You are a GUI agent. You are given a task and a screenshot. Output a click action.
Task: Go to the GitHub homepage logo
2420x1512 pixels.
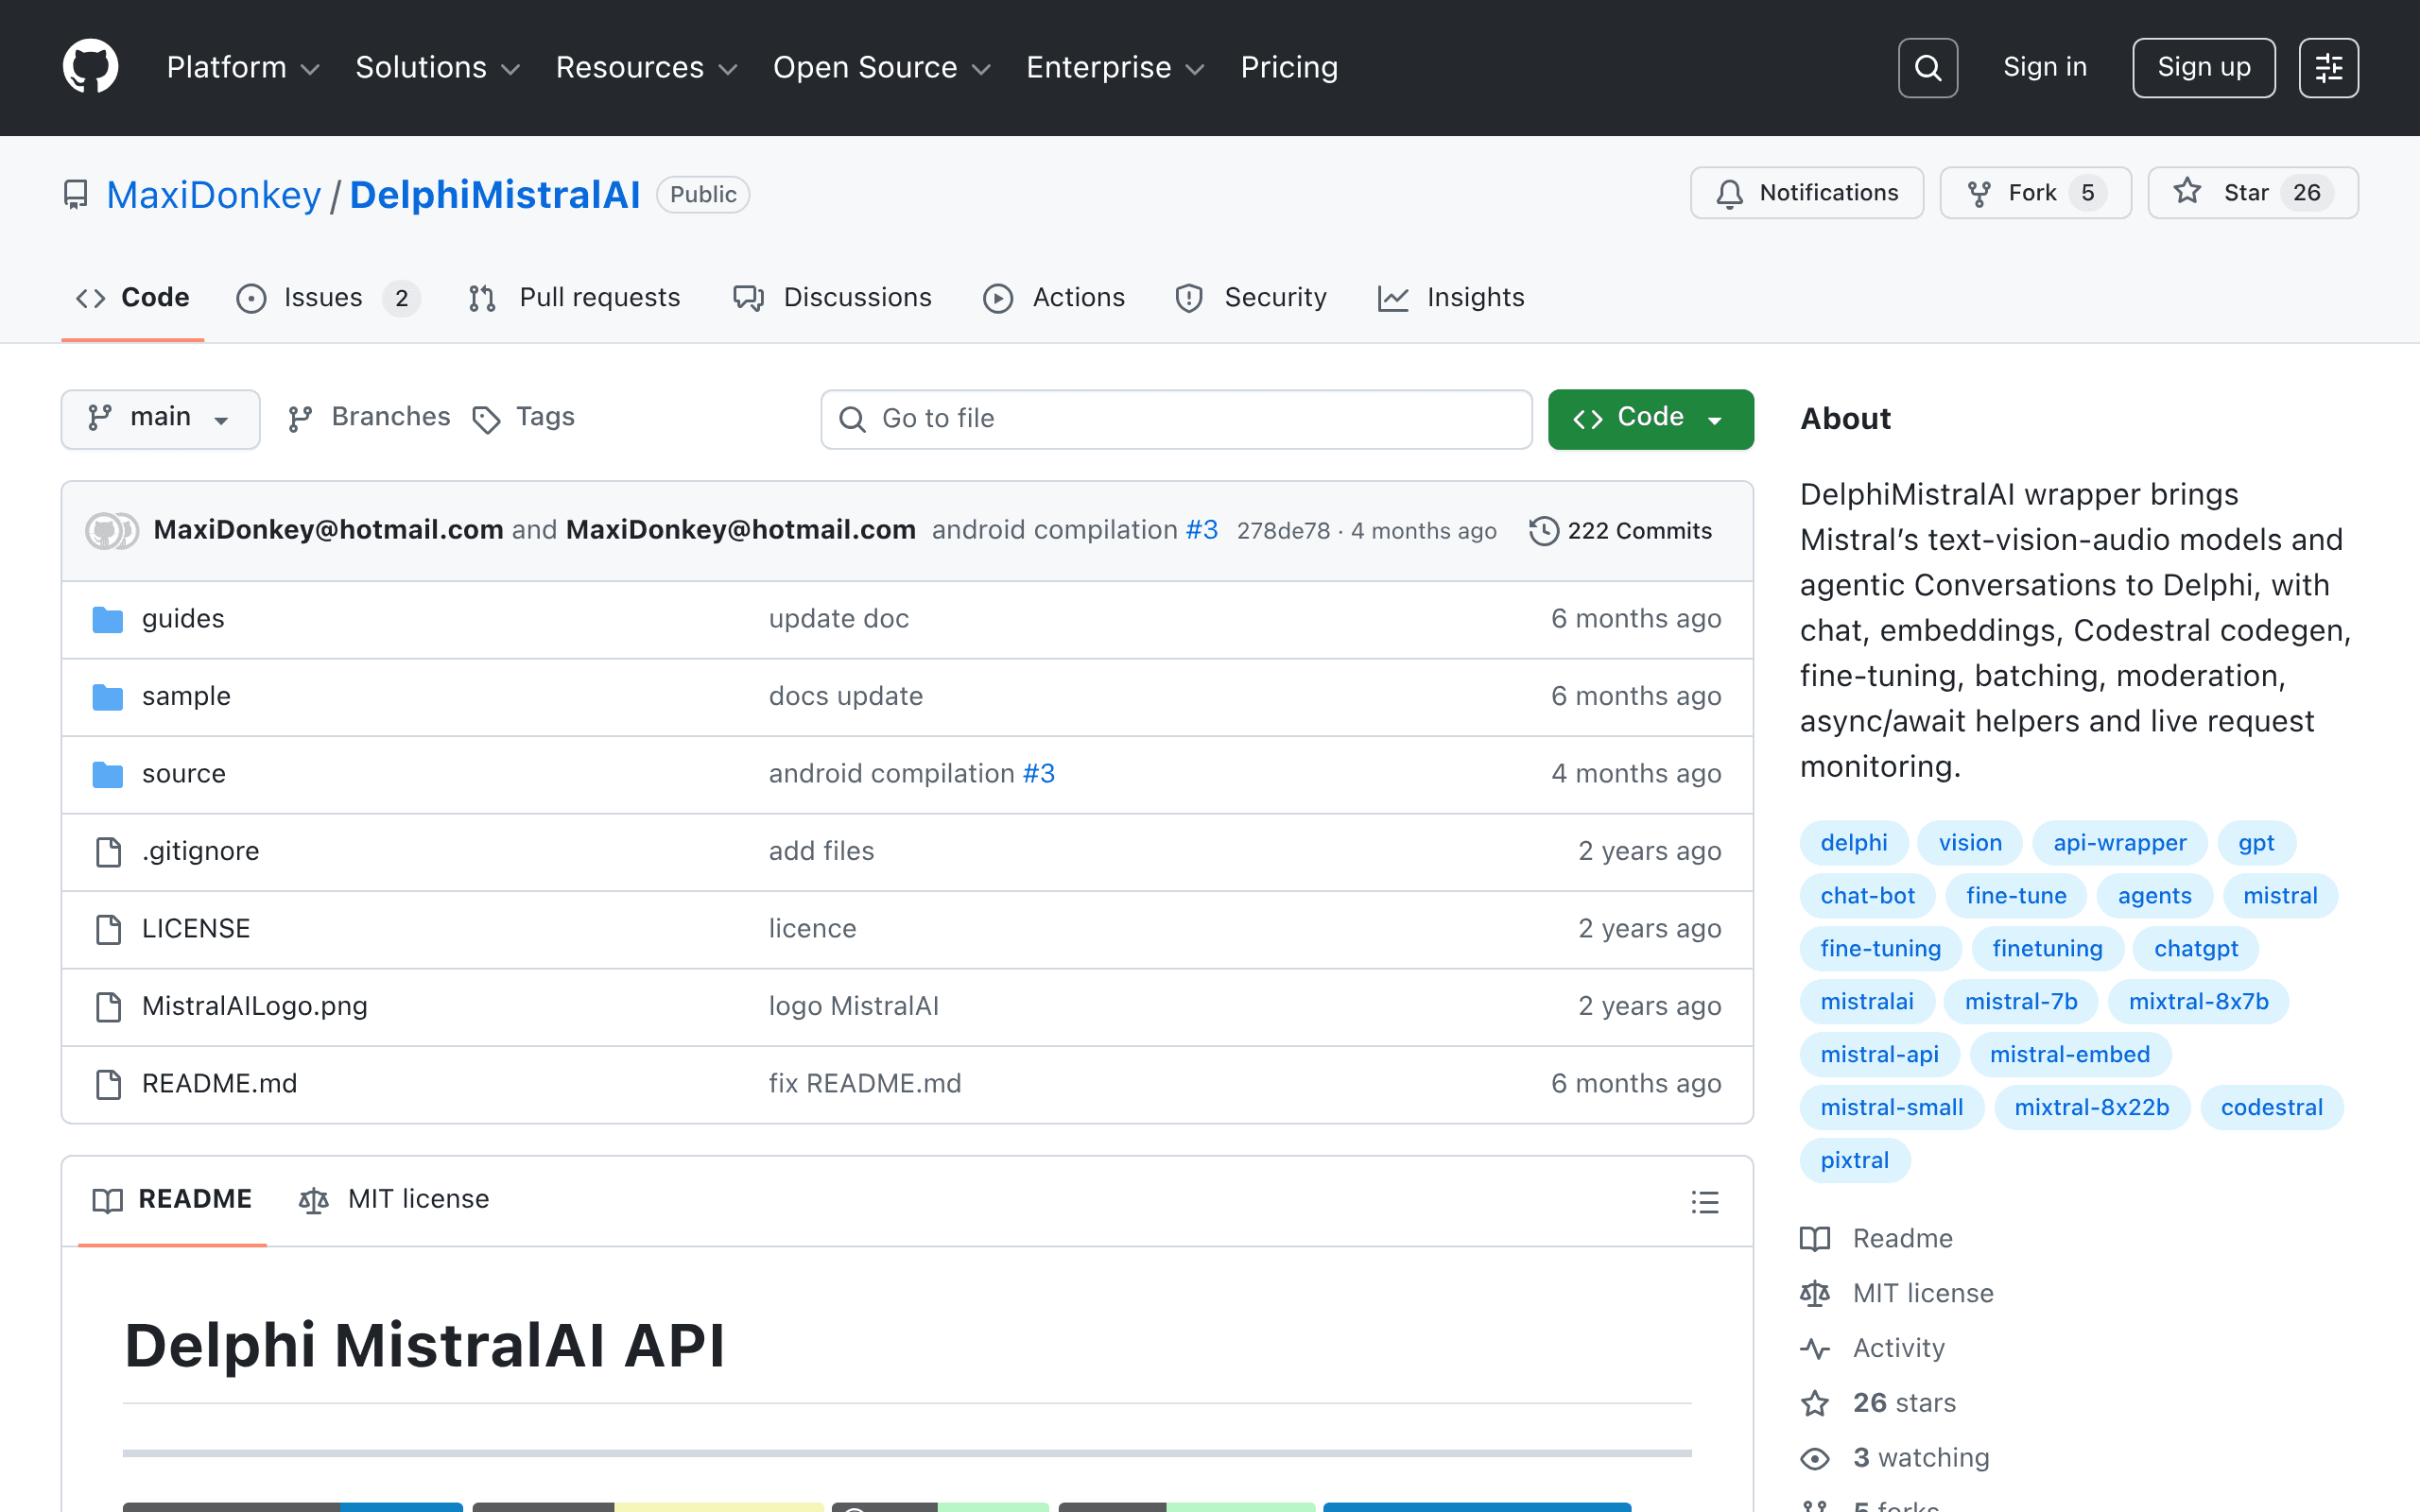90,67
